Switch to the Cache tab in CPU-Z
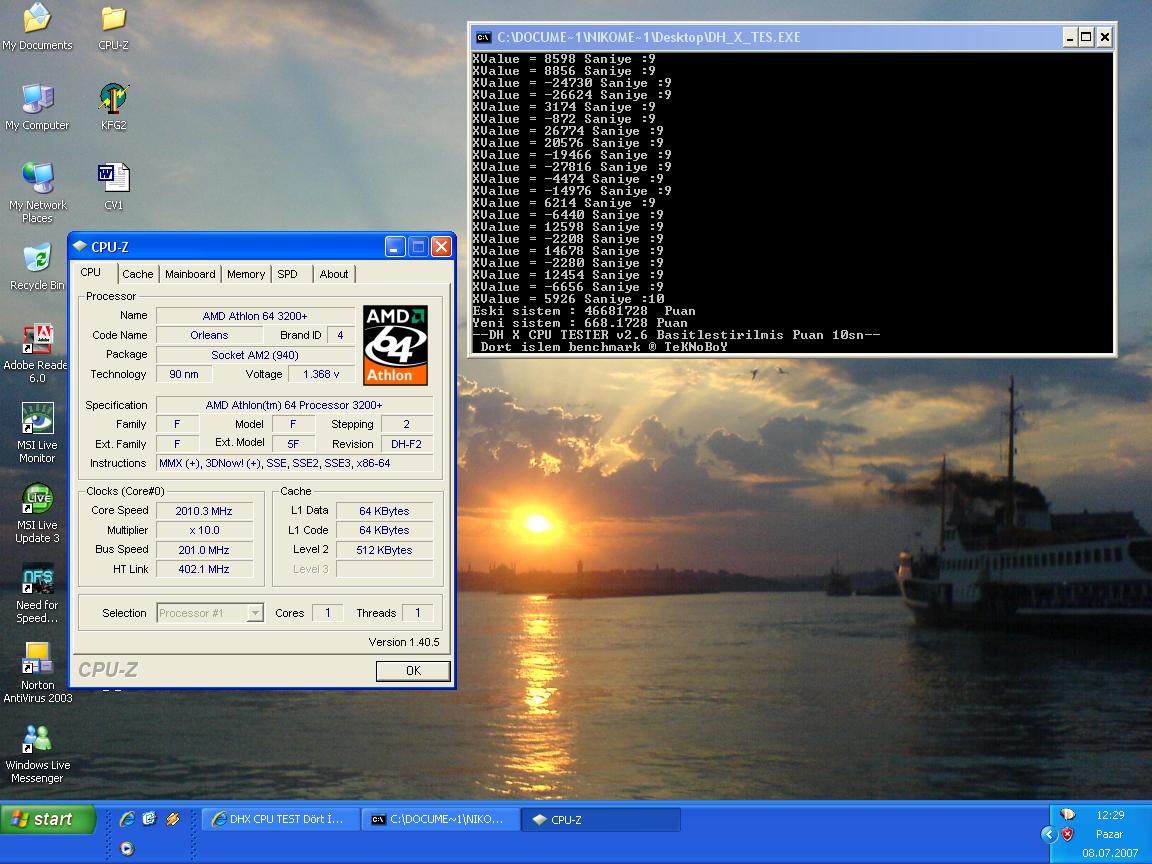This screenshot has width=1152, height=864. click(137, 274)
